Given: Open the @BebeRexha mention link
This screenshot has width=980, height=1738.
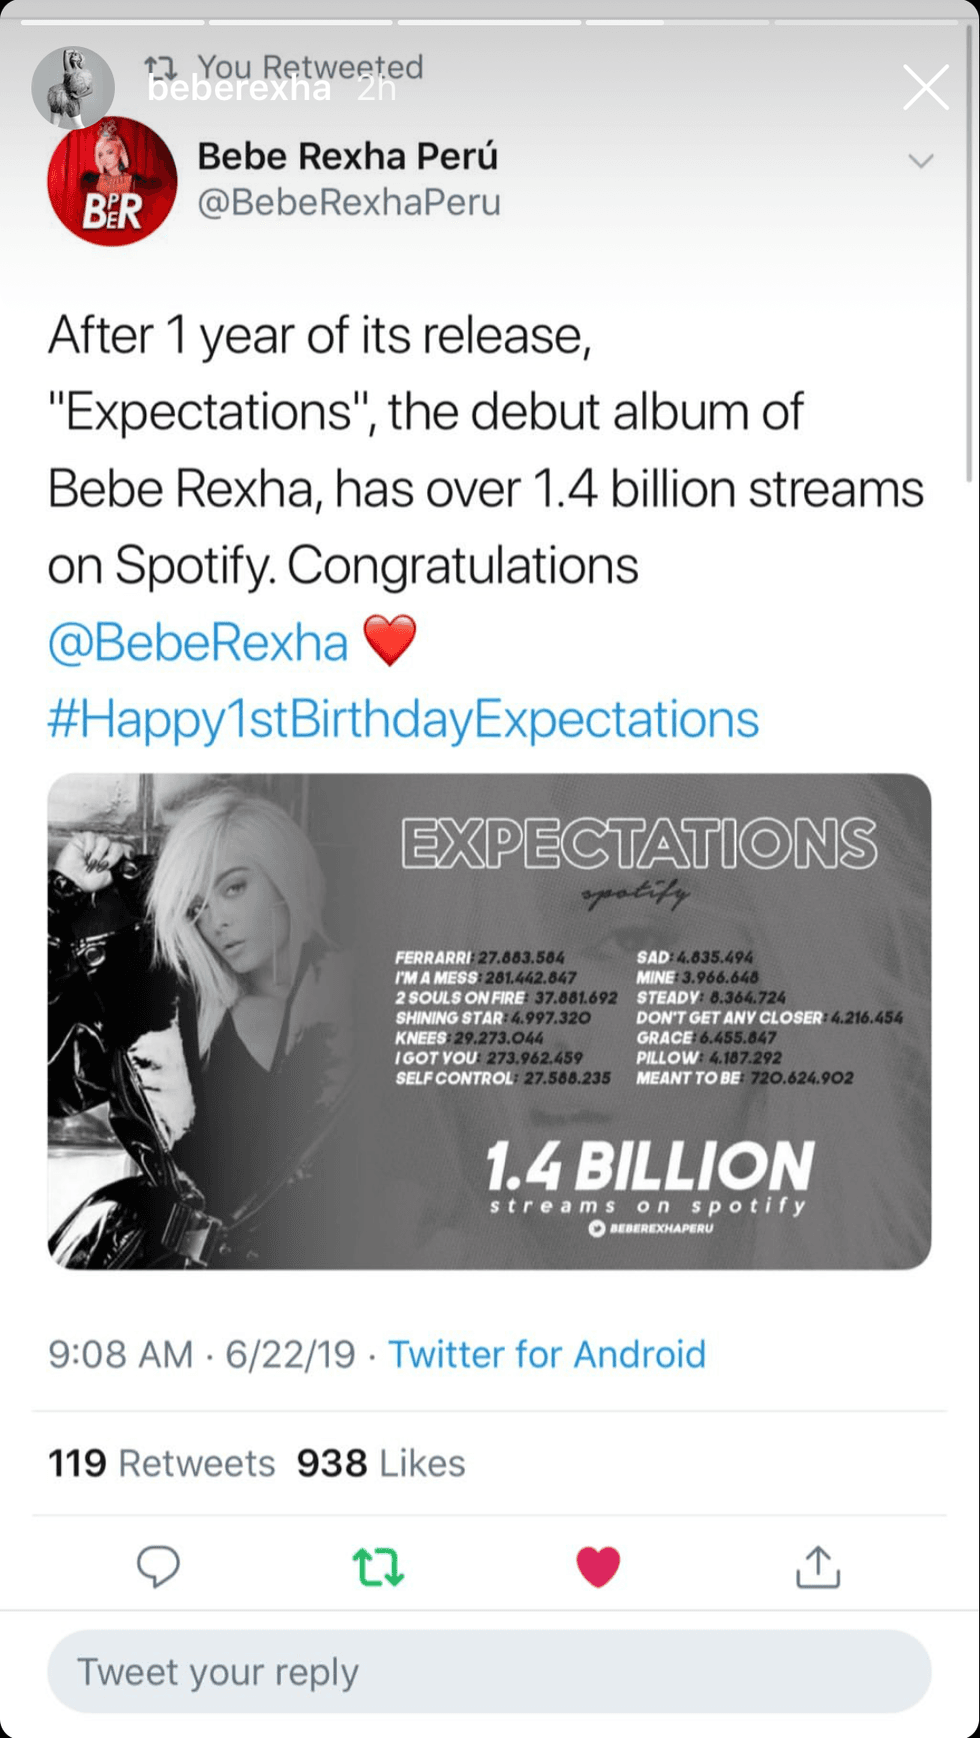Looking at the screenshot, I should [198, 642].
